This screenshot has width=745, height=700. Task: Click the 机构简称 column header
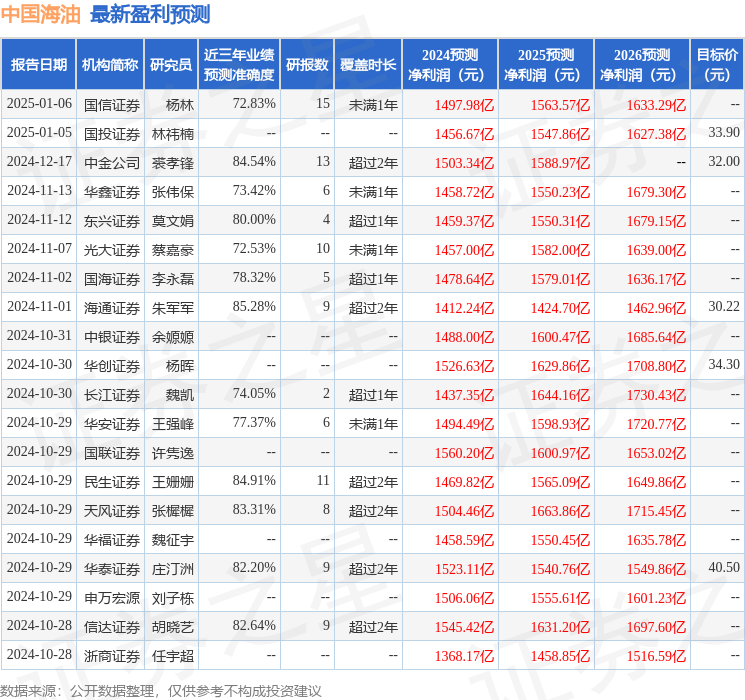pos(110,65)
